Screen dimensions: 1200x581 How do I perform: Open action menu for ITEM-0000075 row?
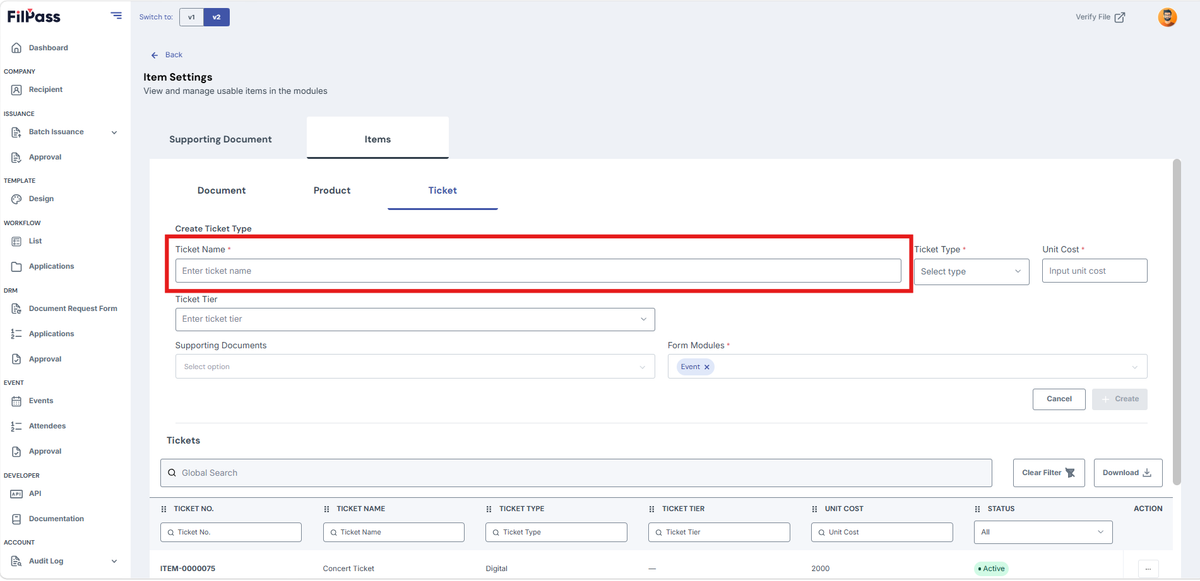1148,569
